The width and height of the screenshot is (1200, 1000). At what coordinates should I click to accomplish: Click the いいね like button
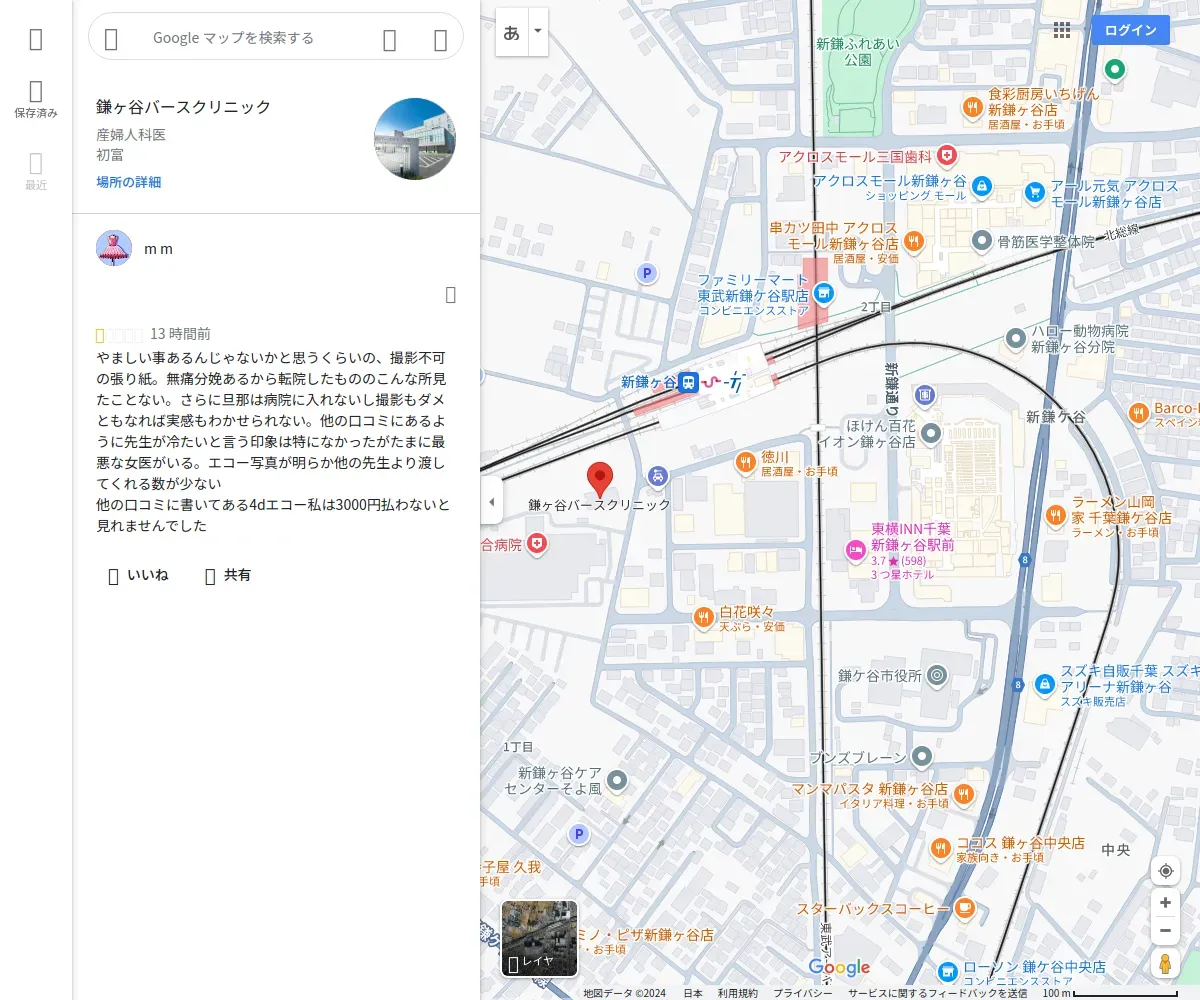coord(138,575)
